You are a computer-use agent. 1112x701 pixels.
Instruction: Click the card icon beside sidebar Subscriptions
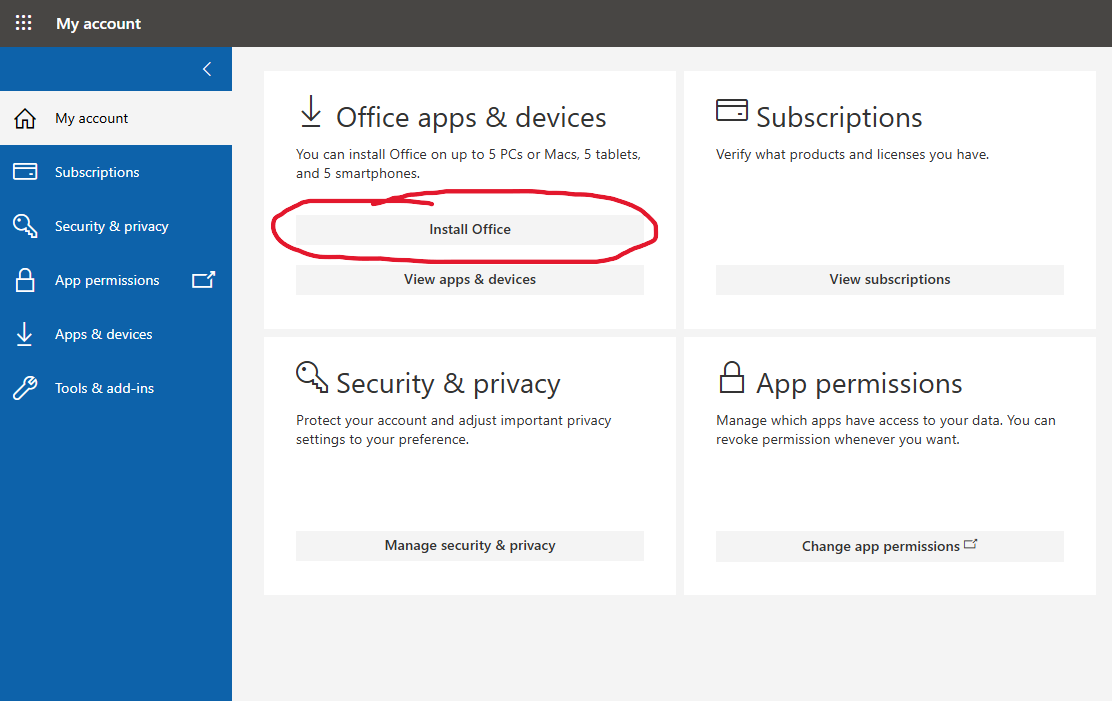click(x=25, y=172)
